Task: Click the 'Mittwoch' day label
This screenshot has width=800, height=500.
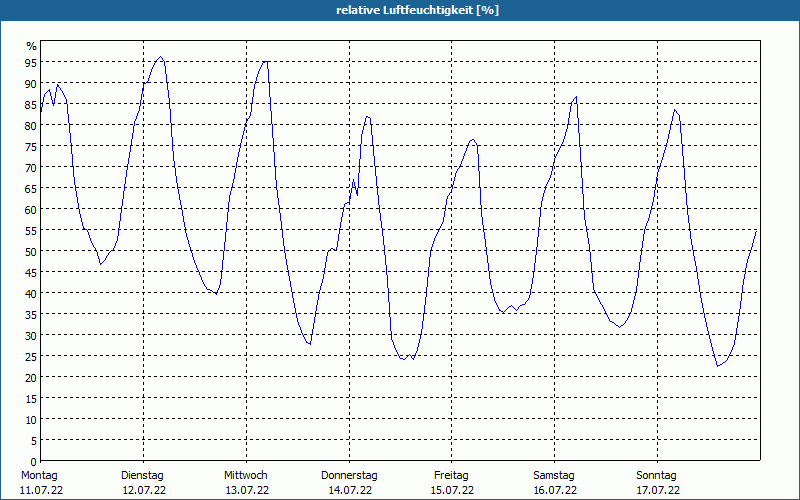Action: pyautogui.click(x=246, y=476)
